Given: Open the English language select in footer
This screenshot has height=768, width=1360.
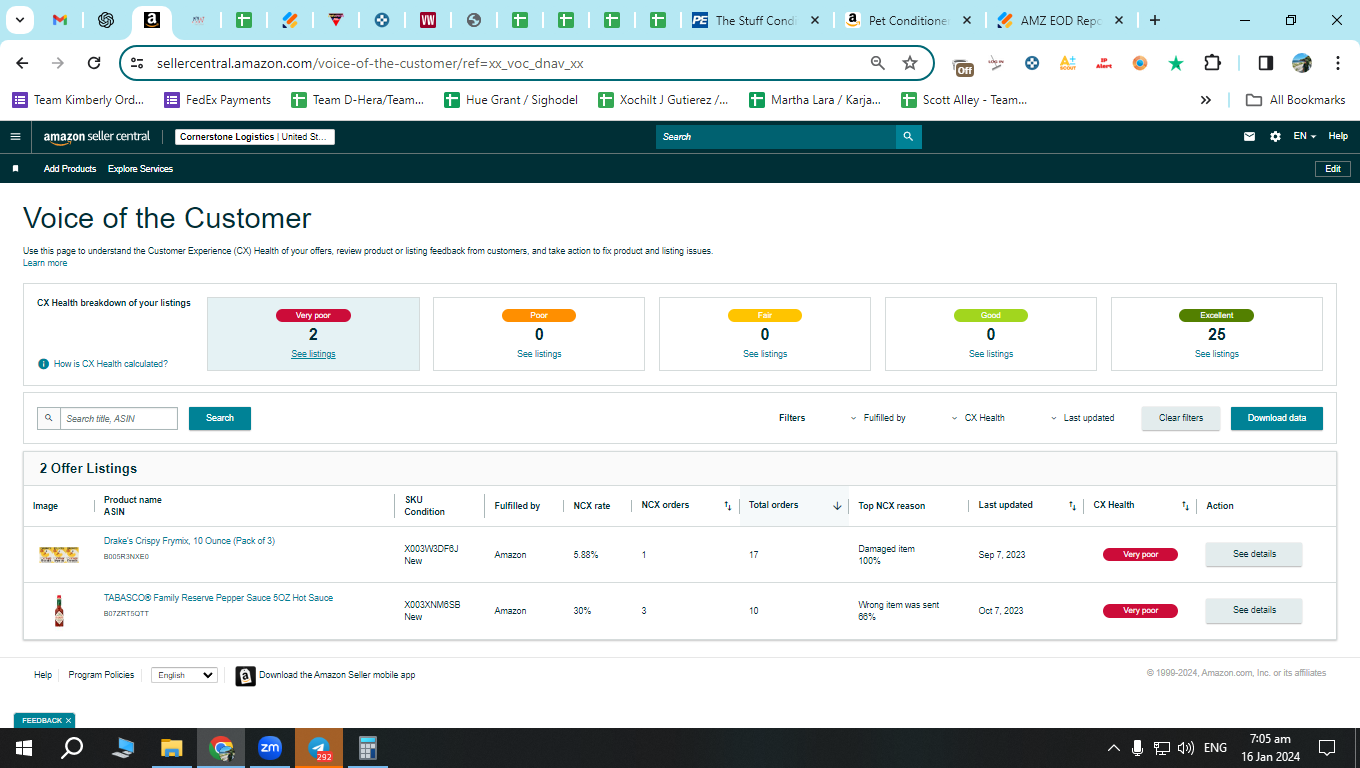Looking at the screenshot, I should [184, 675].
